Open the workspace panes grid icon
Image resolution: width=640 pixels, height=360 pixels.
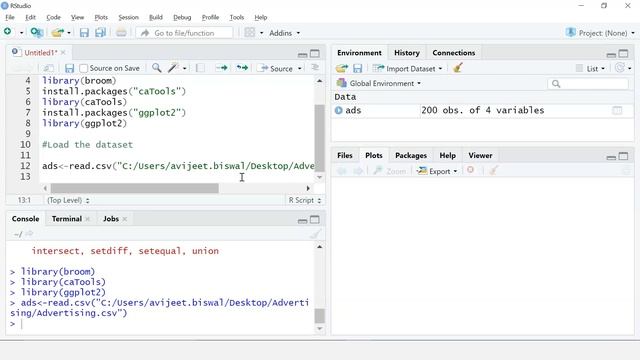[x=249, y=33]
